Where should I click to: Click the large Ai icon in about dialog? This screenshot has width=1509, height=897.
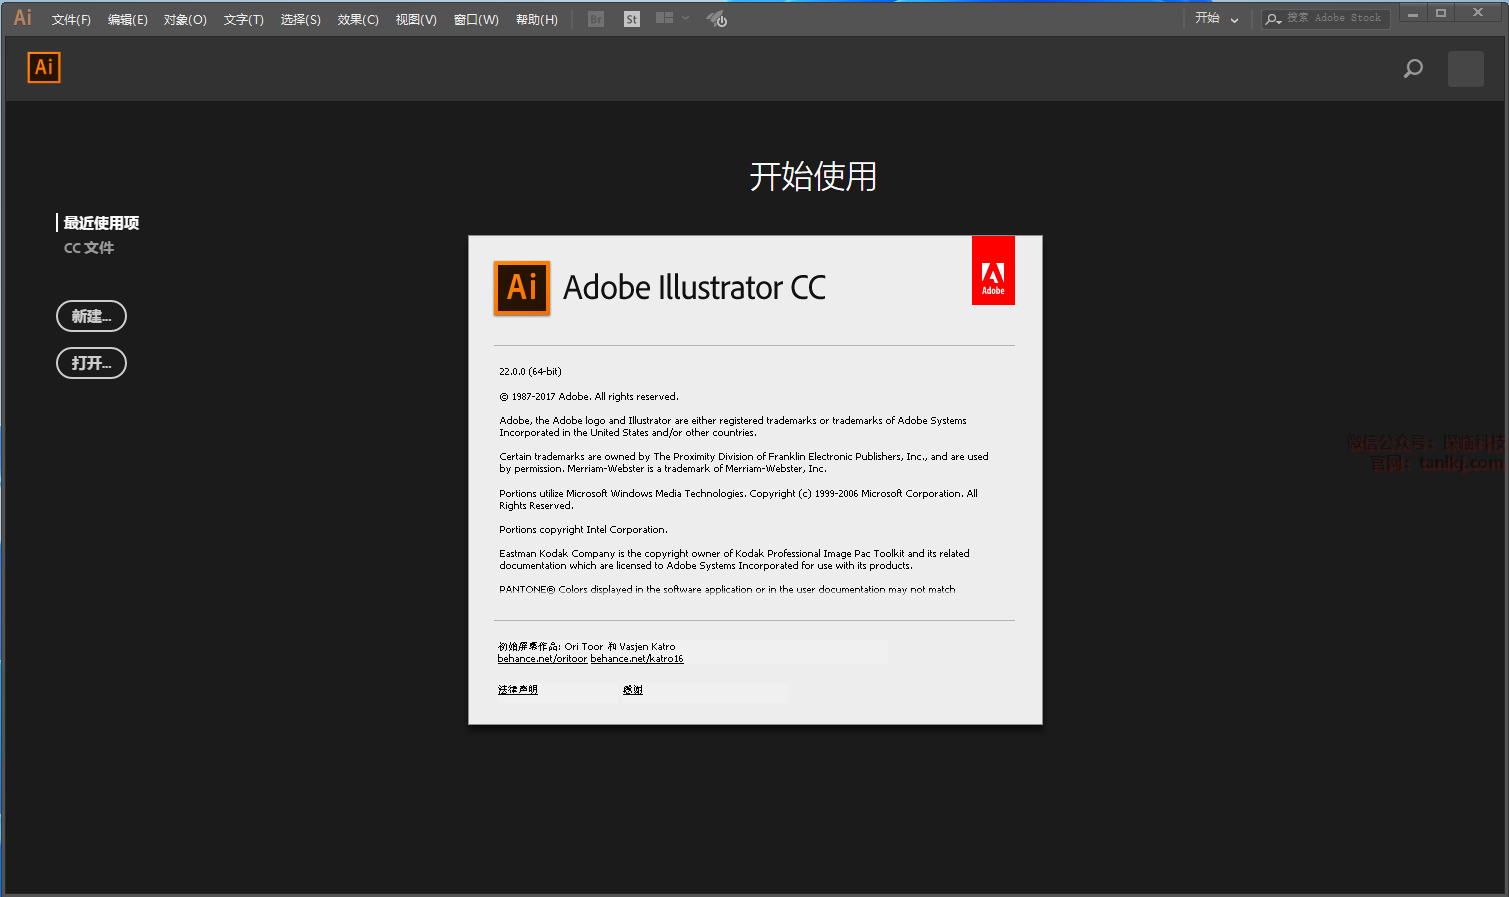point(522,288)
